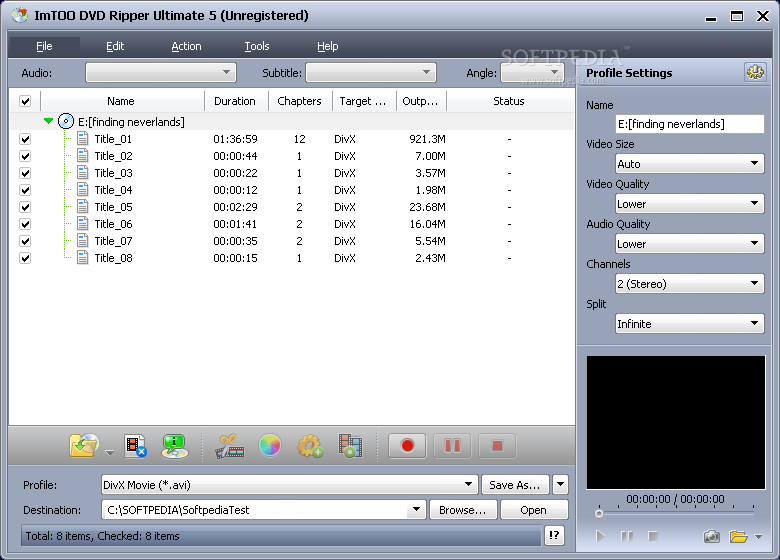Click the ImTOO app icon in title bar

tap(20, 15)
